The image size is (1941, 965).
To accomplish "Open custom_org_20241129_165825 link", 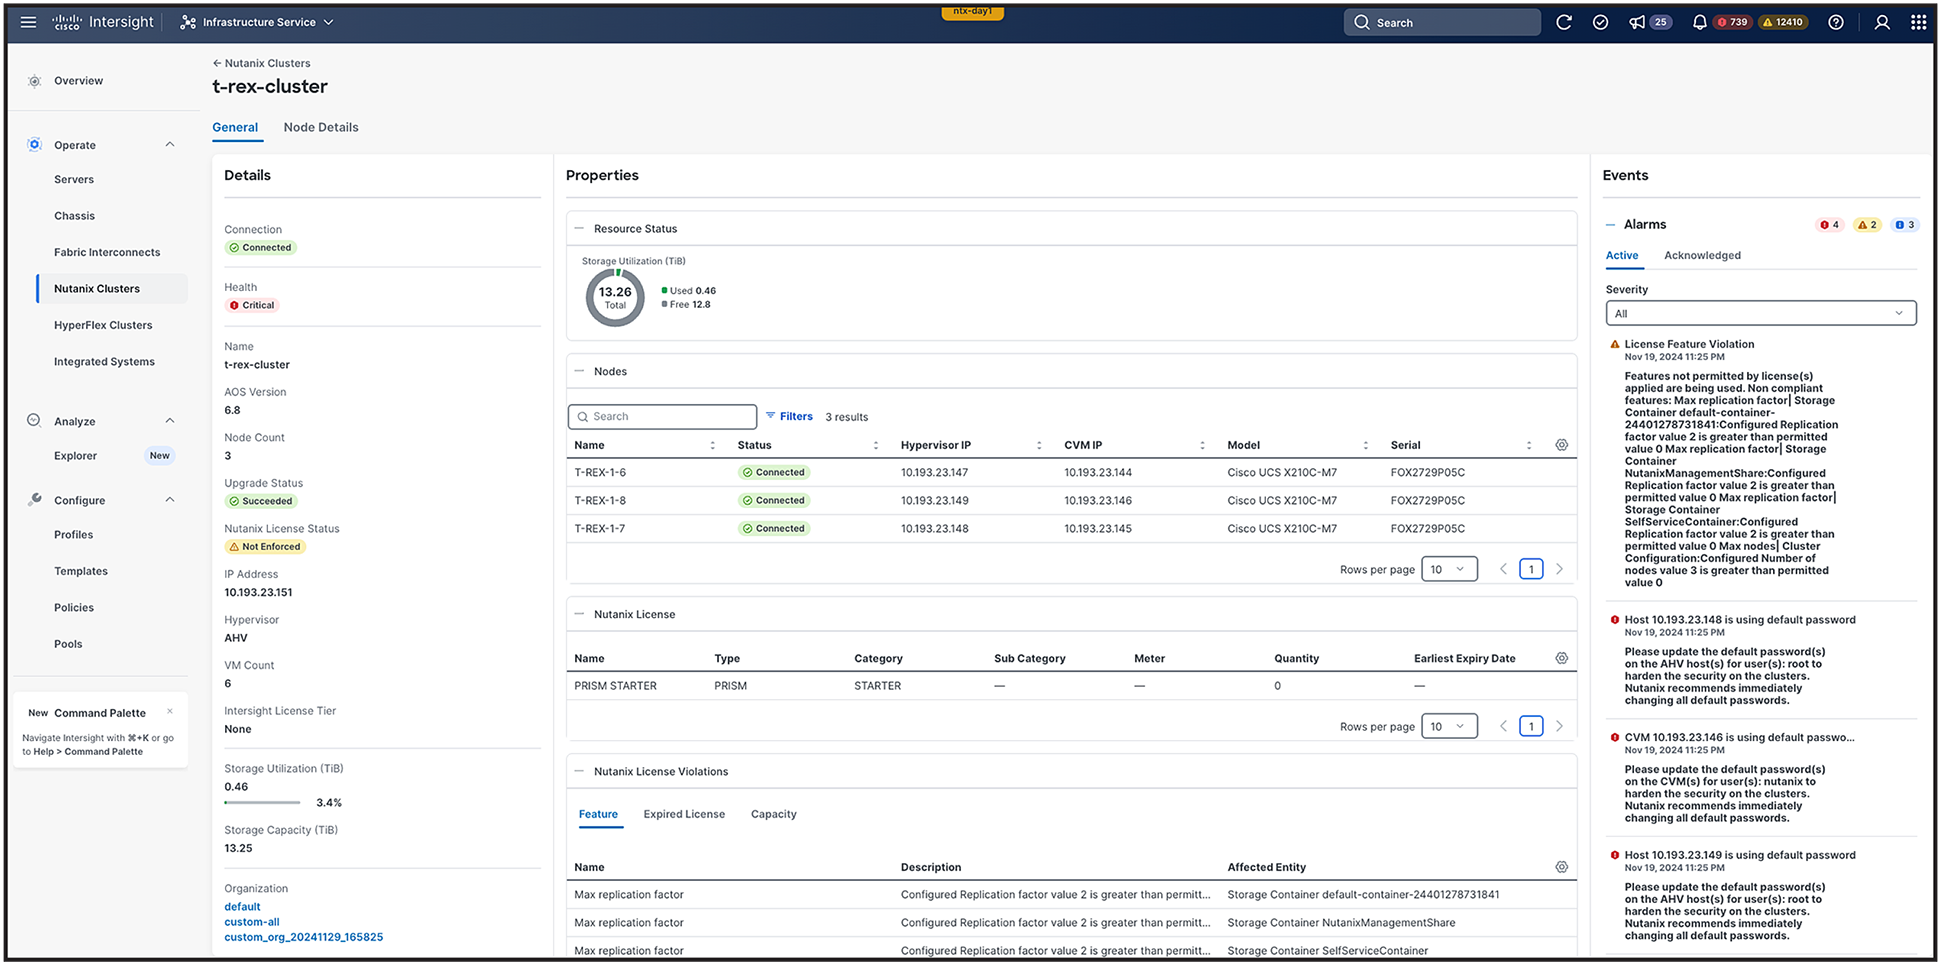I will [304, 937].
